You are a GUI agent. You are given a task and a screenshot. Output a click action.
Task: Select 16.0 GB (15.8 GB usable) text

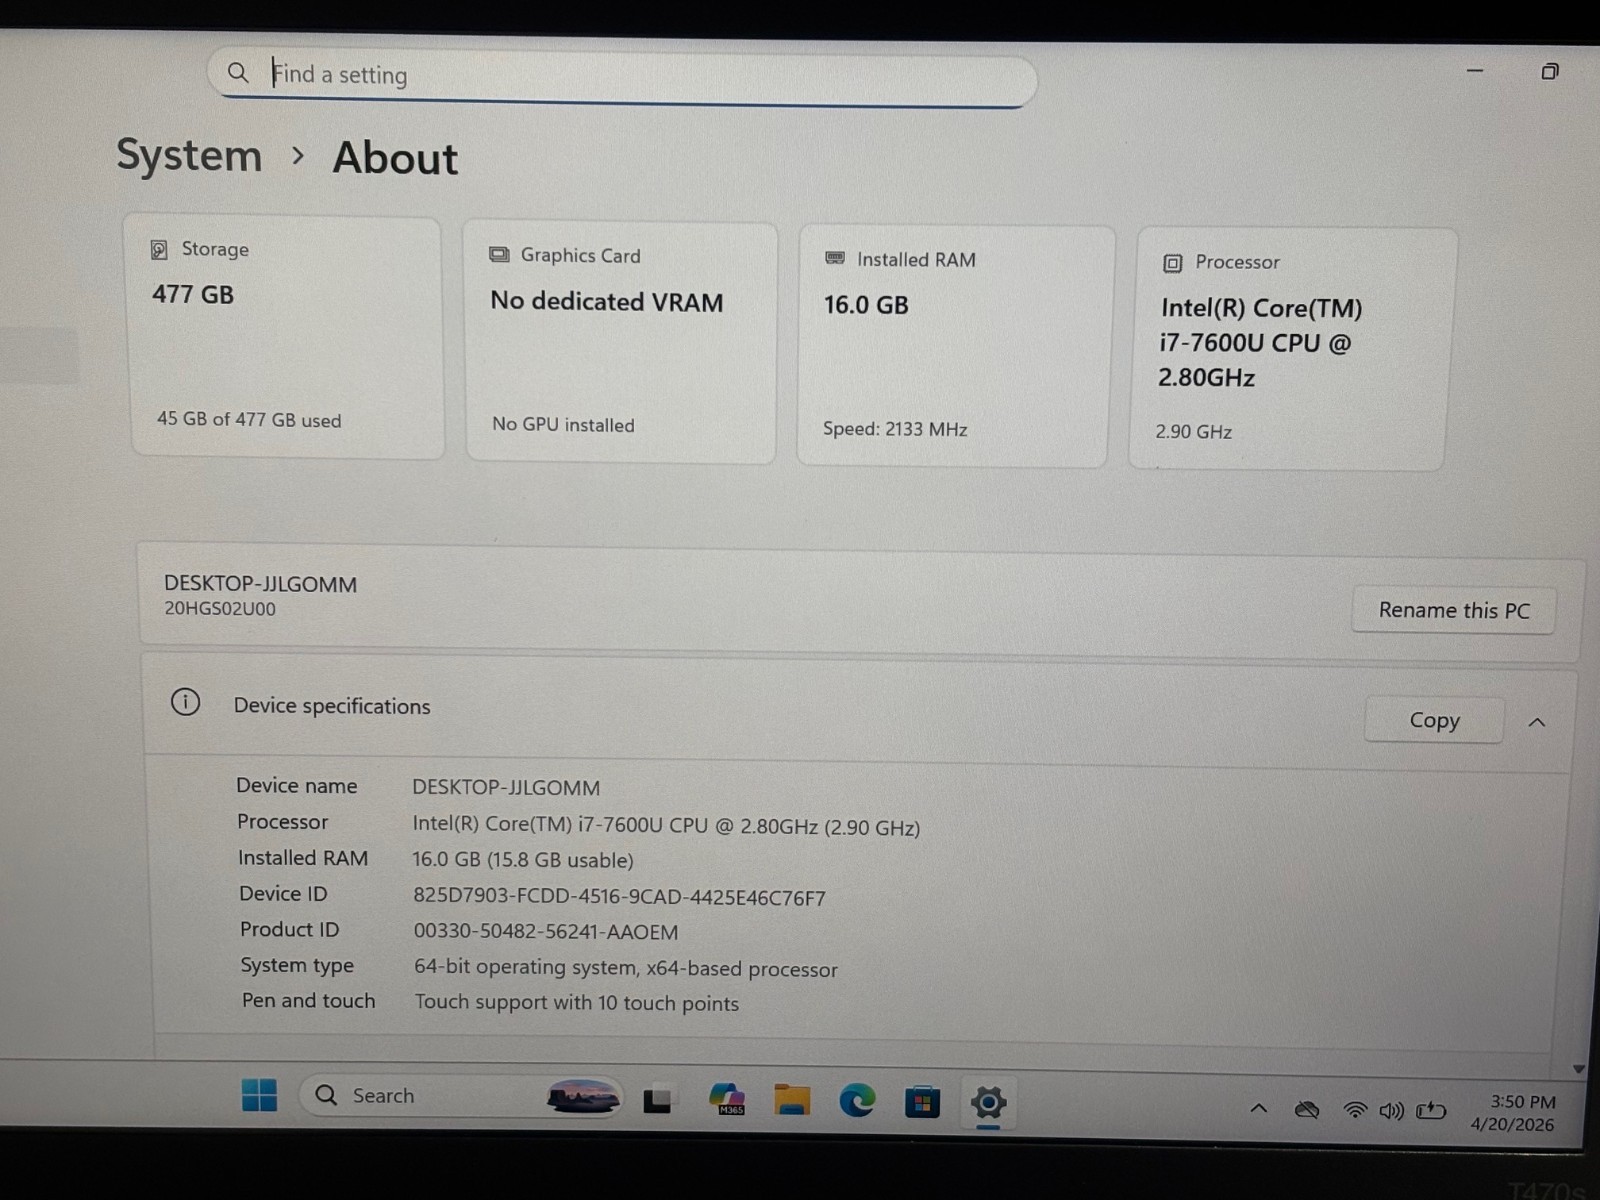point(523,860)
